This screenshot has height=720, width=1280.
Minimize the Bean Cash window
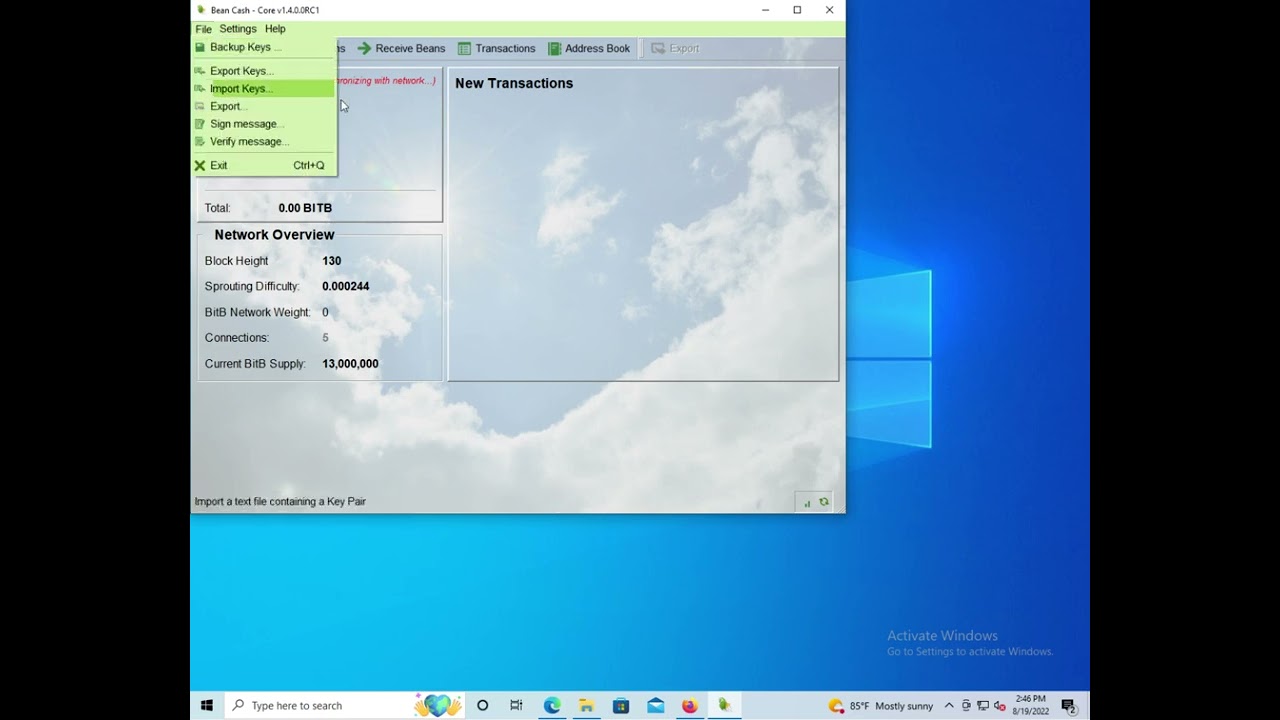click(765, 10)
